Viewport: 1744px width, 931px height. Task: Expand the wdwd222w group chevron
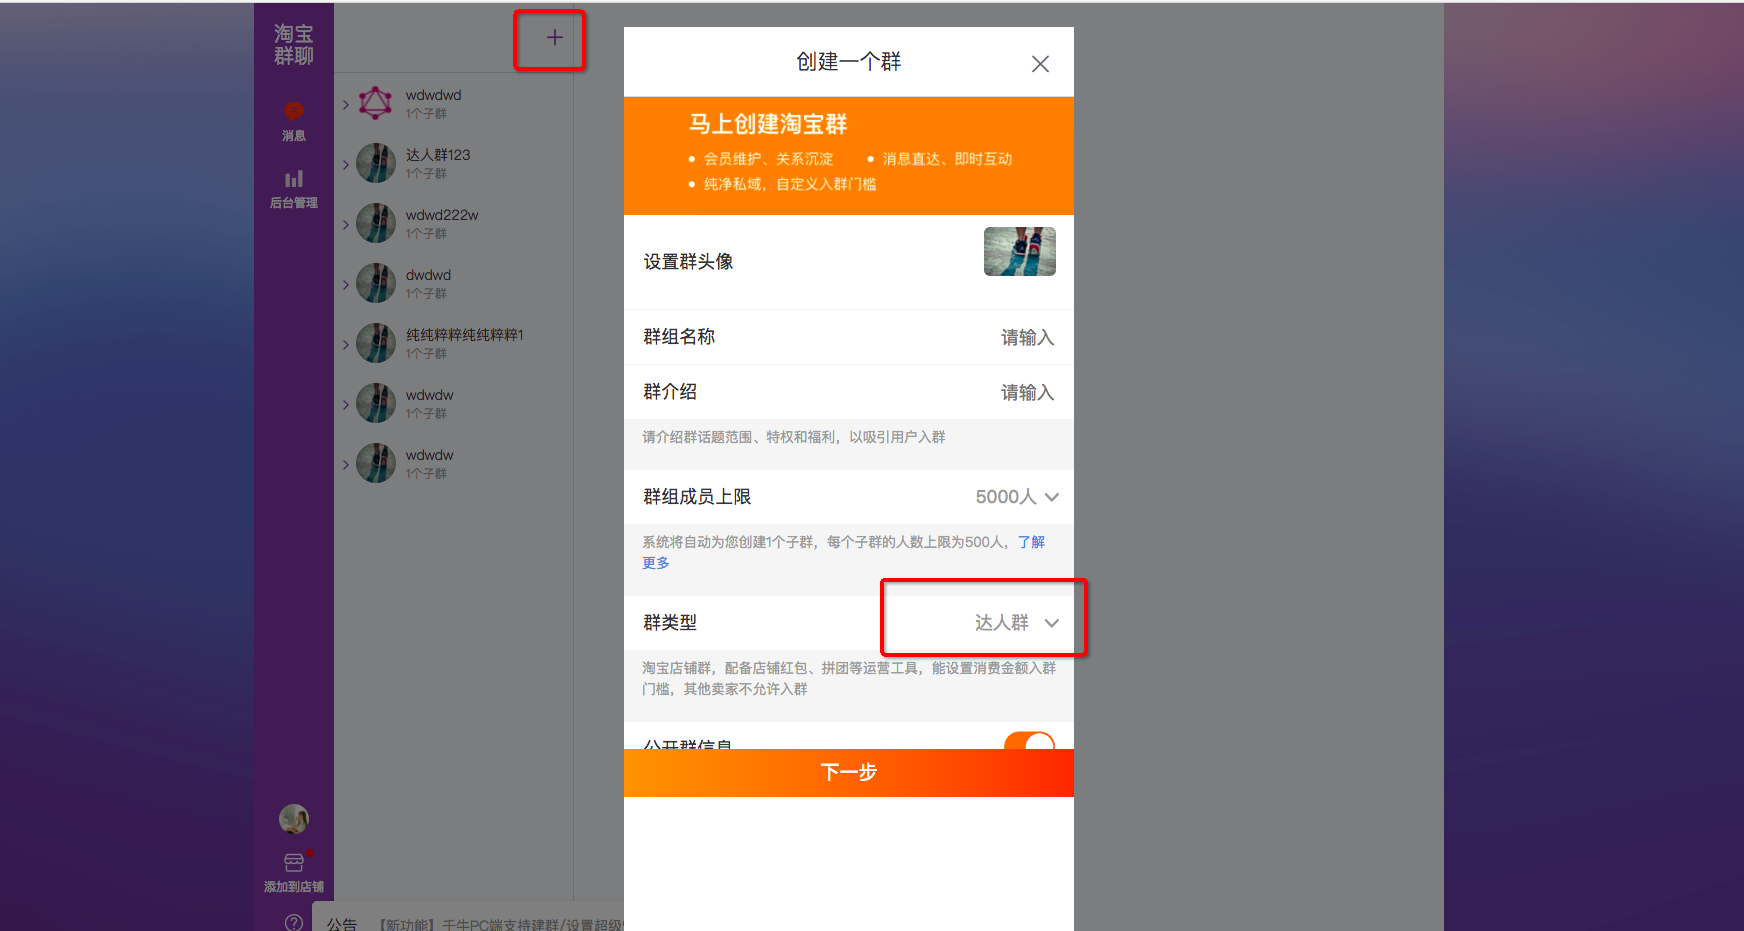pos(346,224)
